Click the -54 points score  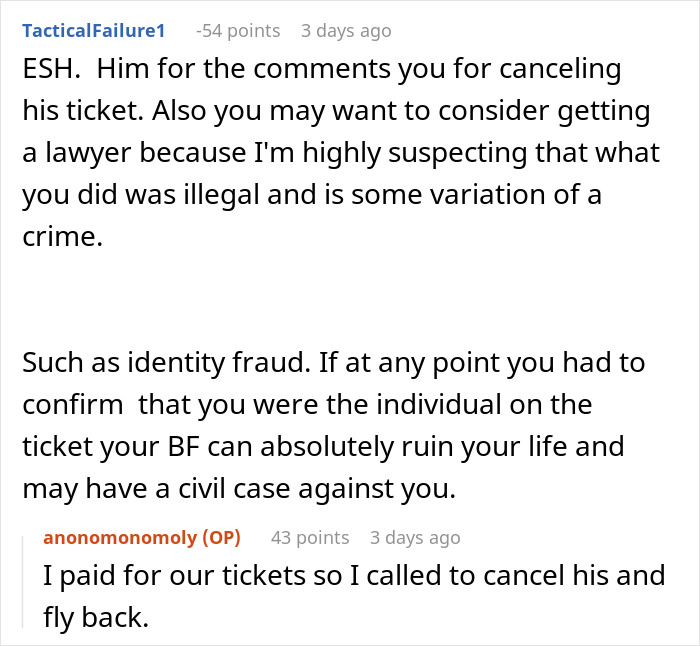click(238, 31)
